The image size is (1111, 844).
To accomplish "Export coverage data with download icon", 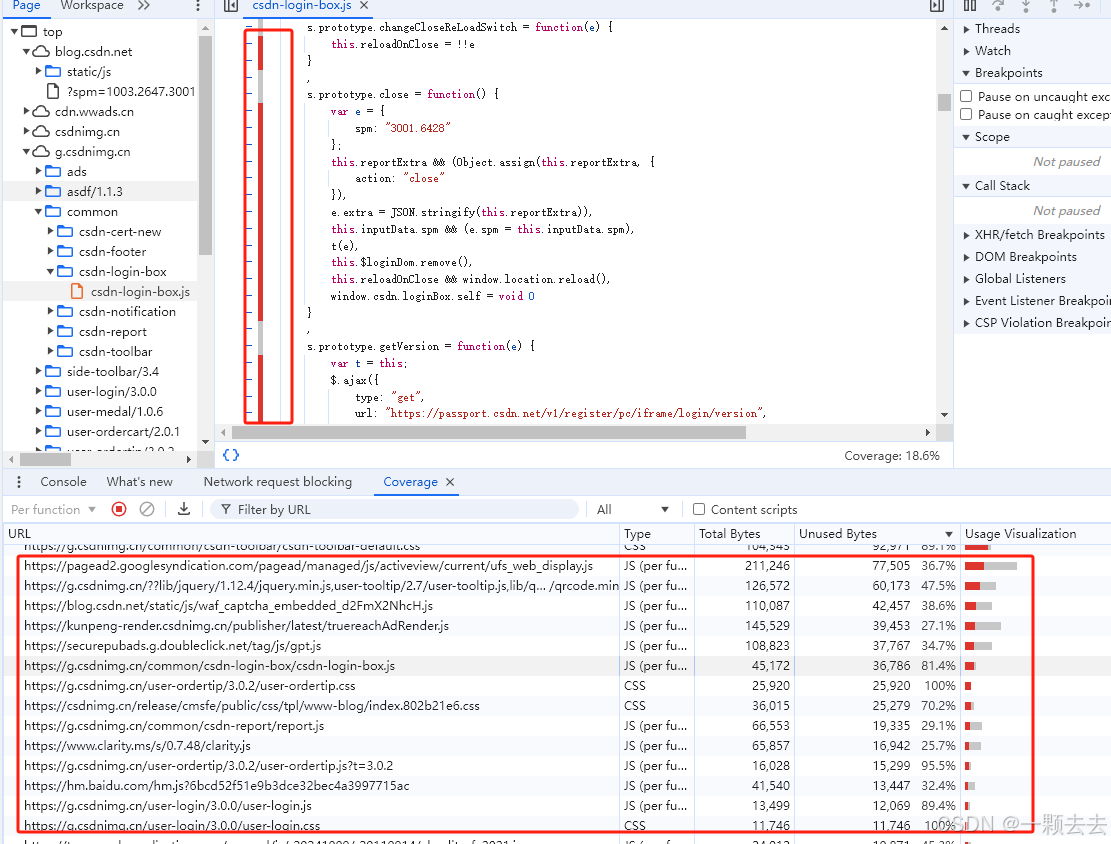I will click(184, 509).
